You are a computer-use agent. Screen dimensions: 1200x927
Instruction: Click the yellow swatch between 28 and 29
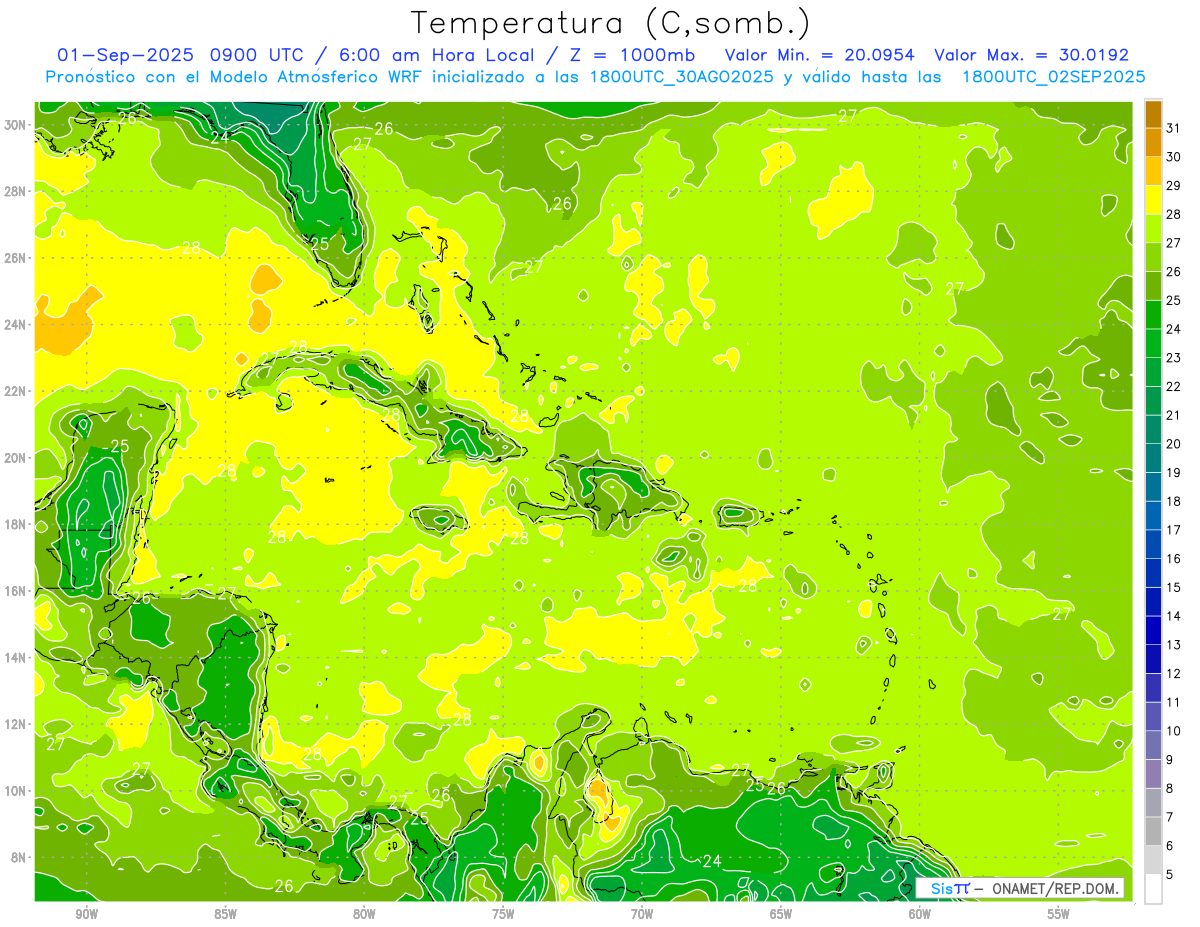tap(1153, 200)
